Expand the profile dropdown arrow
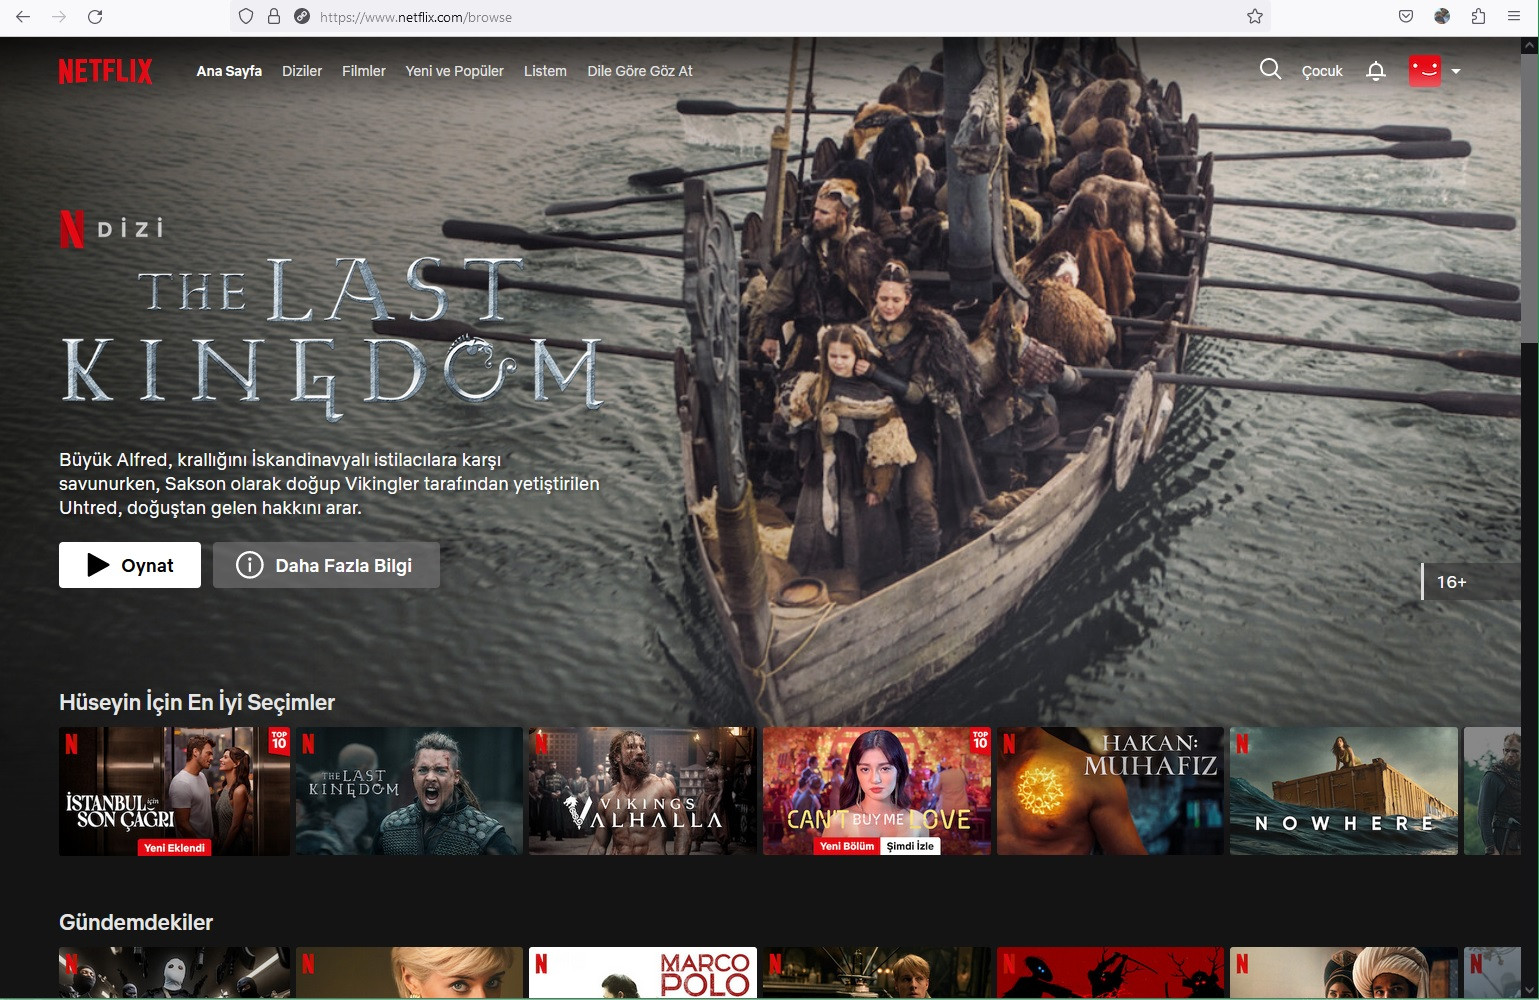The width and height of the screenshot is (1539, 1000). [1456, 71]
